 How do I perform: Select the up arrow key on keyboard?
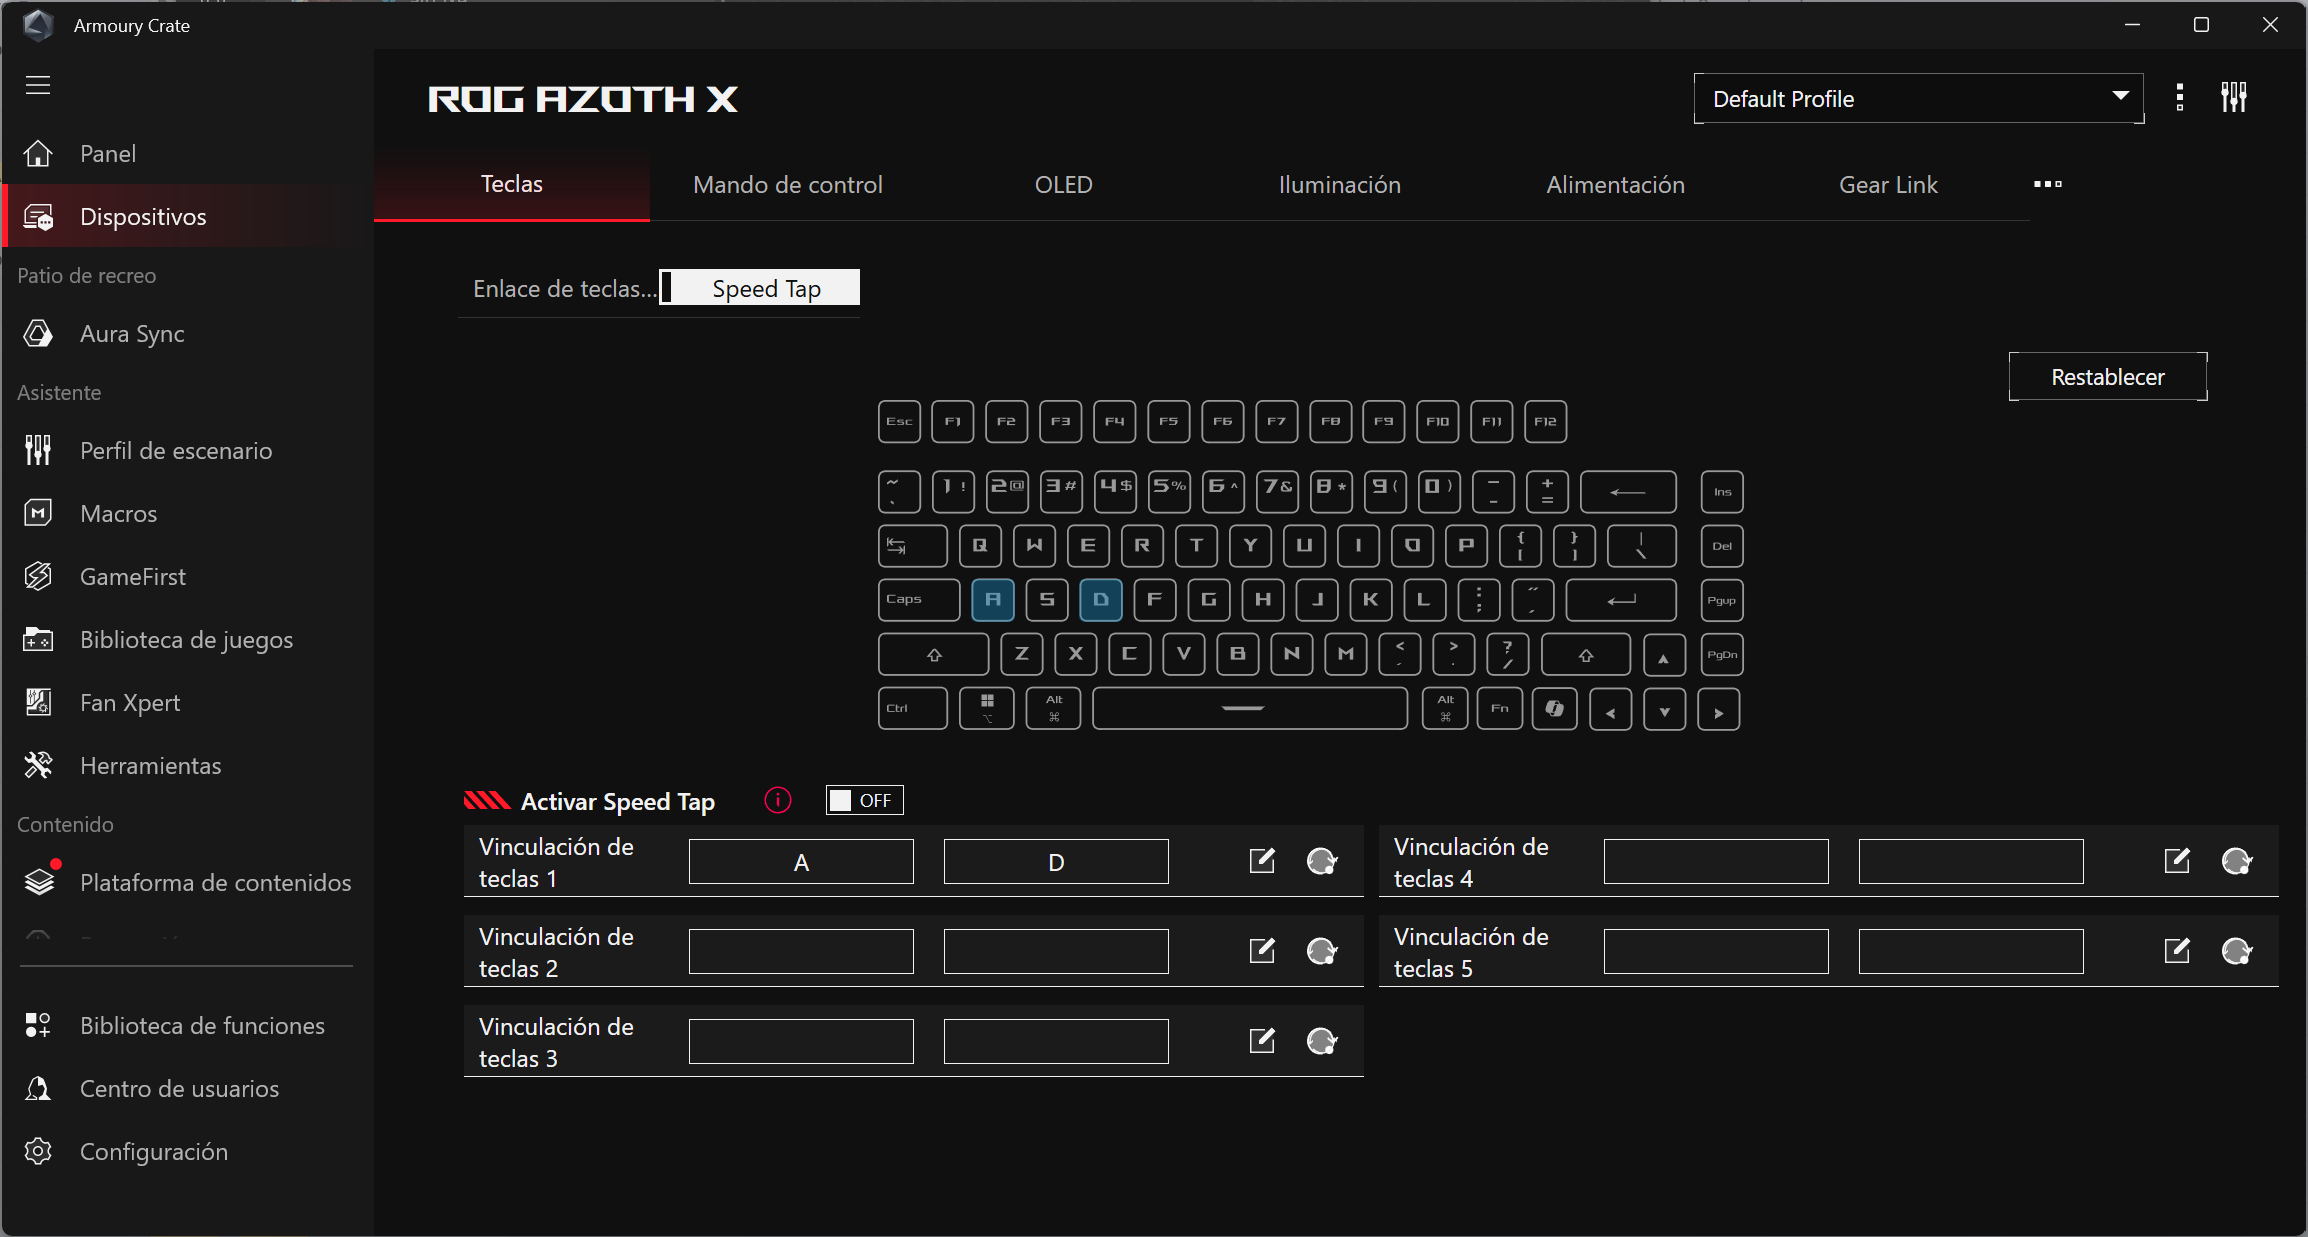[1664, 656]
